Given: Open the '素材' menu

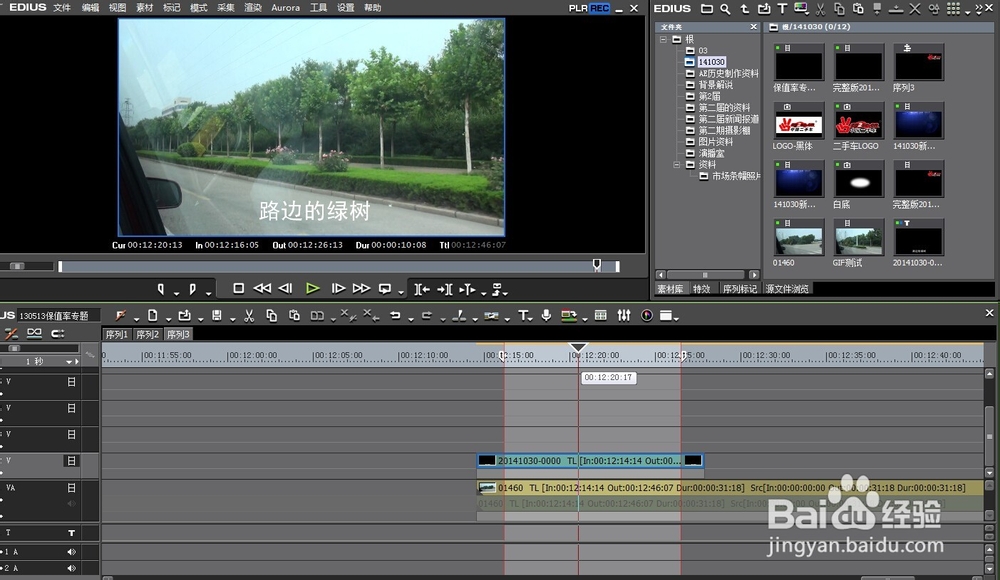Looking at the screenshot, I should tap(145, 8).
